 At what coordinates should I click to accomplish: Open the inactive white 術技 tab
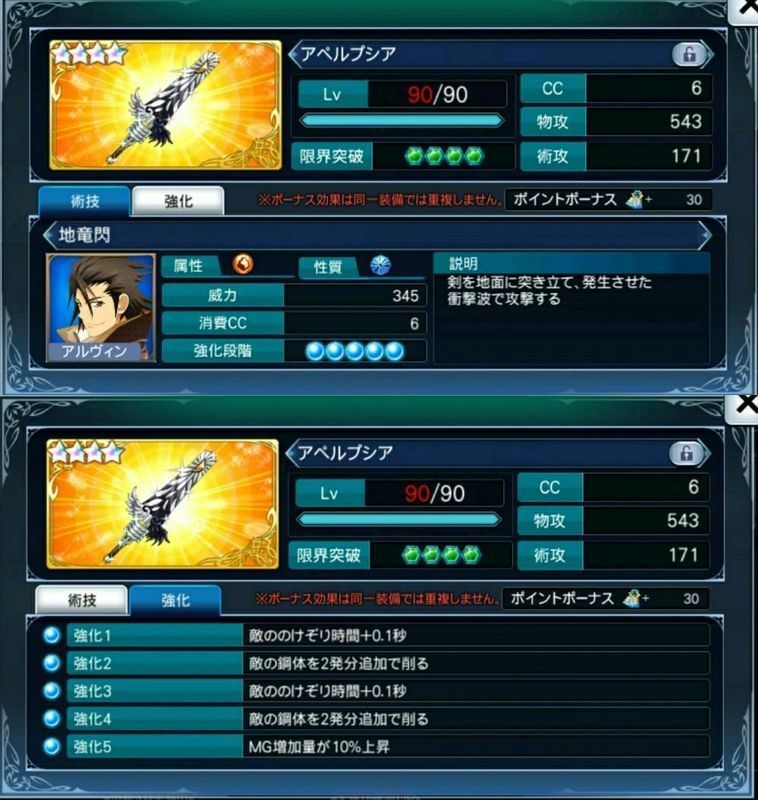pyautogui.click(x=82, y=601)
